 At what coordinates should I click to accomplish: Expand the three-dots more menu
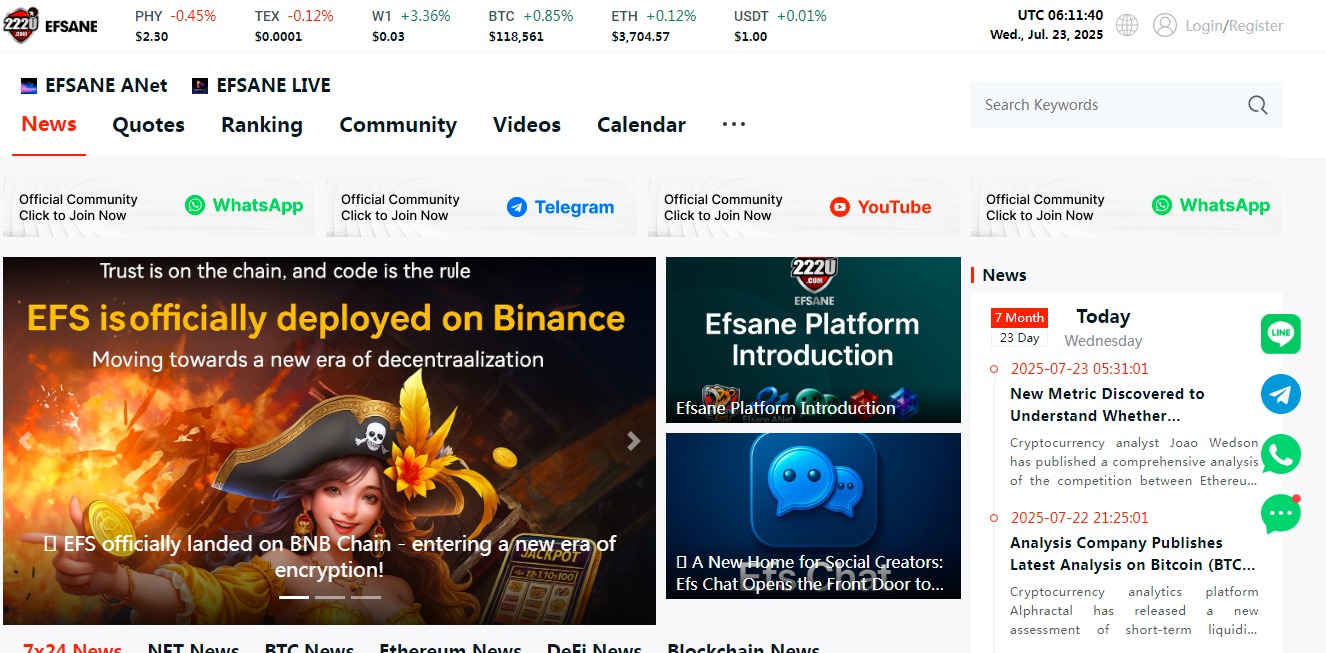734,124
